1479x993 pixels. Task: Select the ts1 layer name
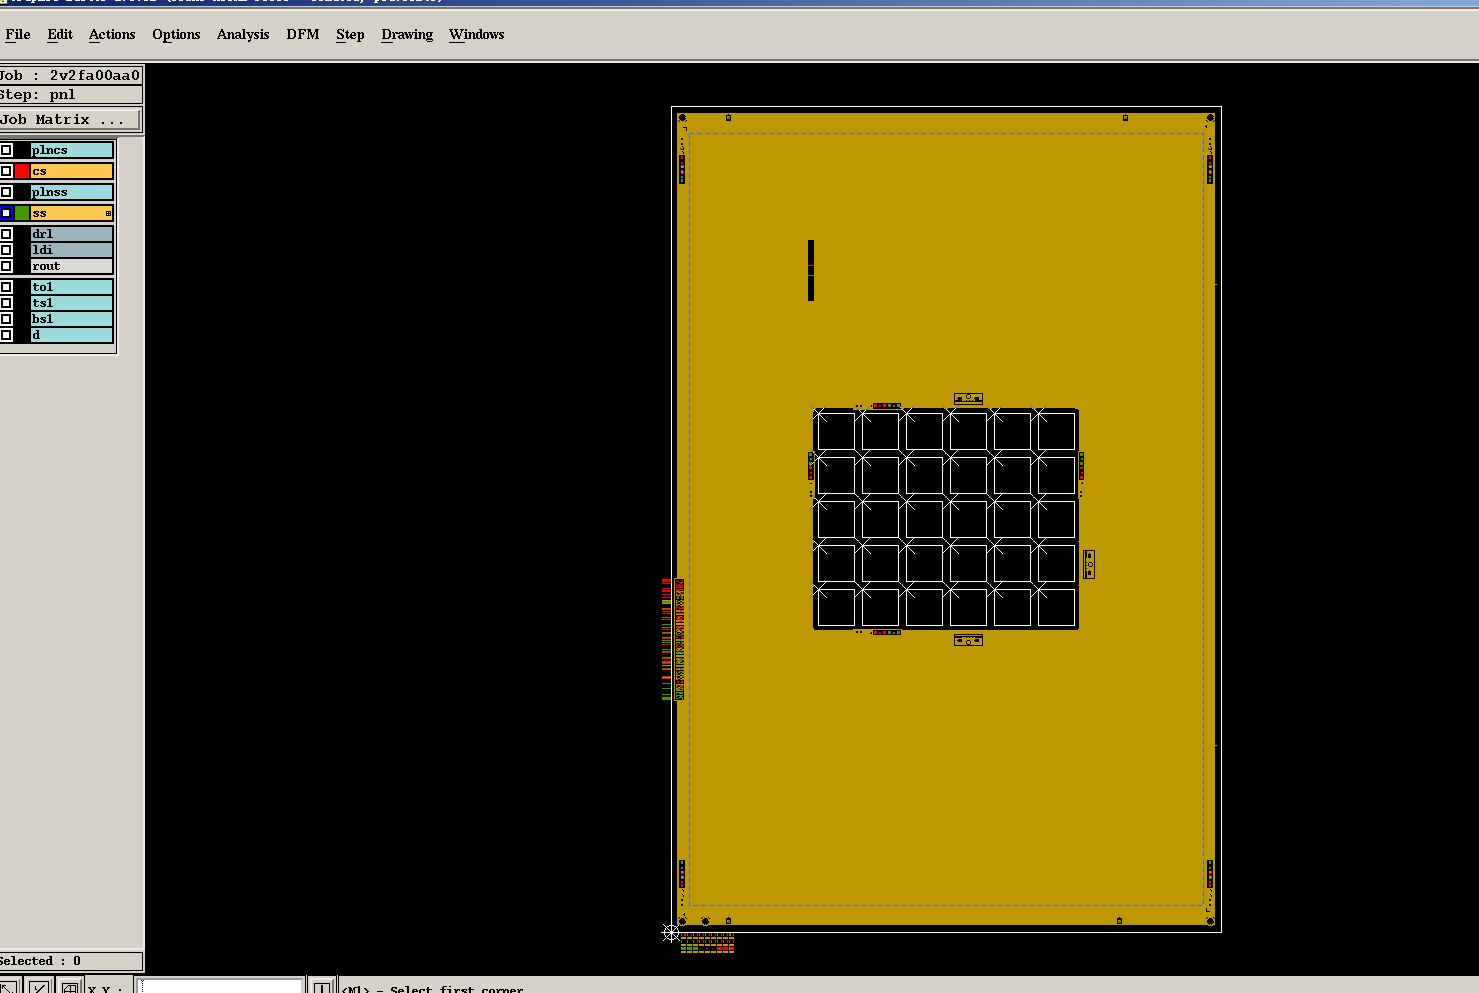(x=72, y=303)
